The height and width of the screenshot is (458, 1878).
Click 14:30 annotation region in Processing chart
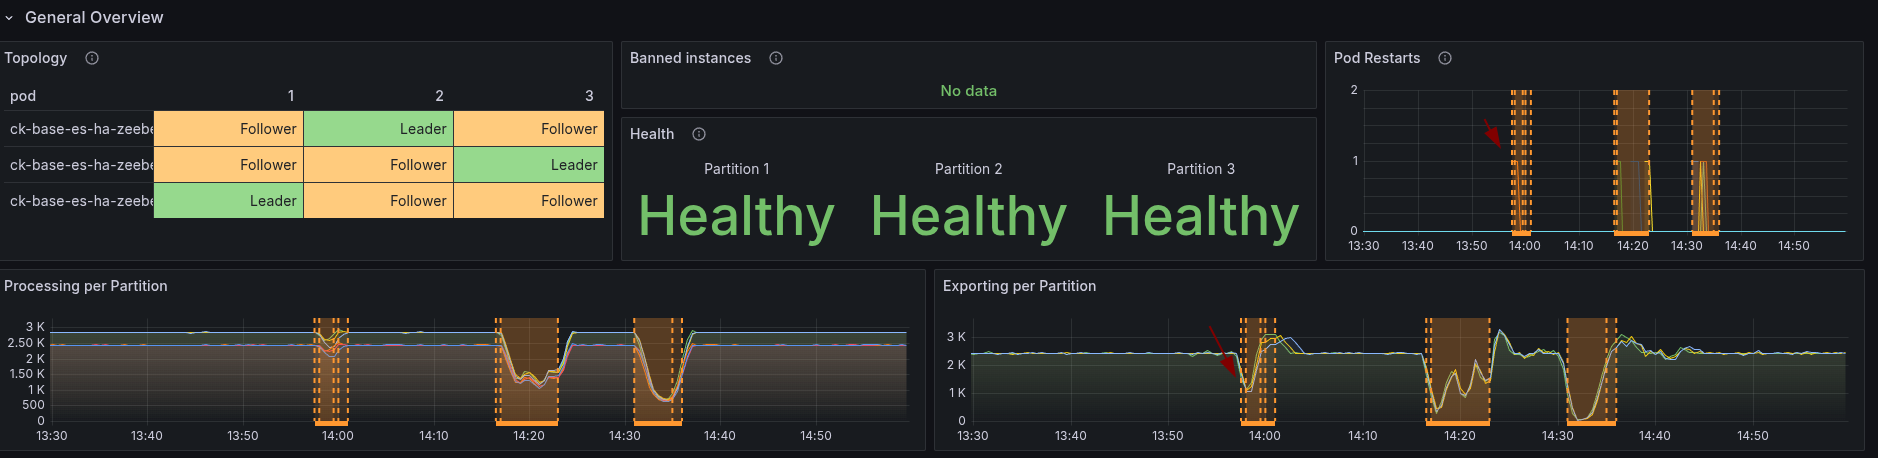658,371
